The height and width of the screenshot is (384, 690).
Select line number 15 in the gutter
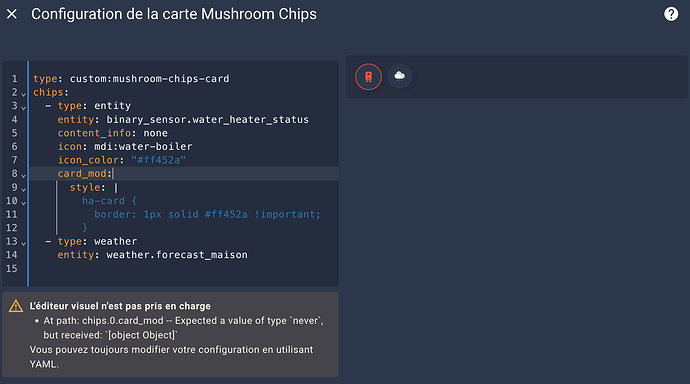pyautogui.click(x=11, y=269)
